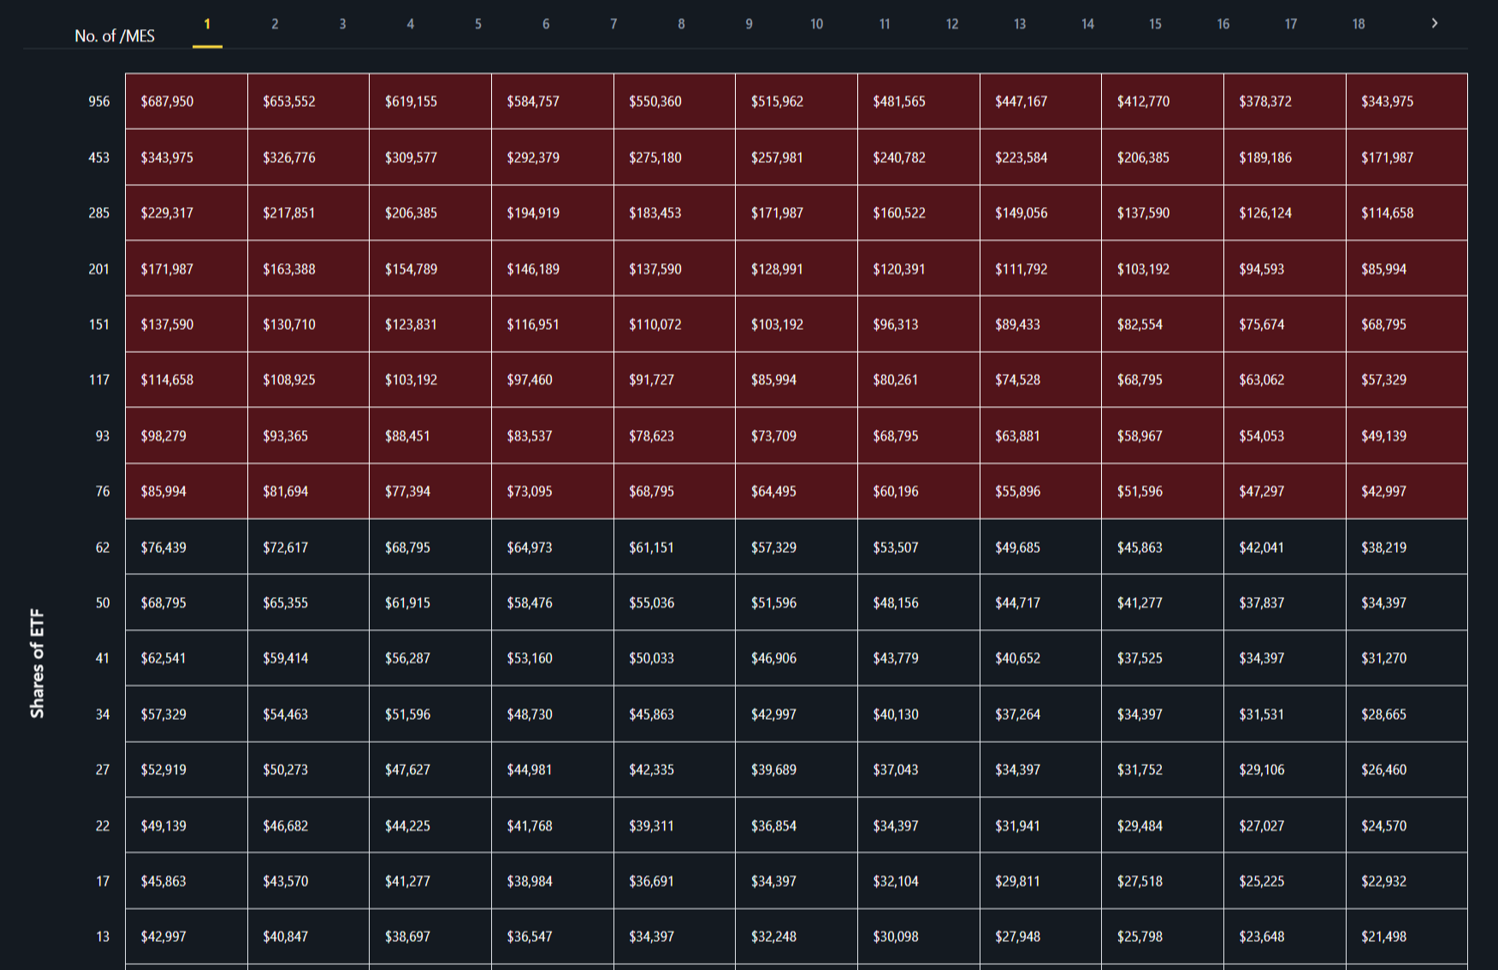Select the $189,186 cell
The height and width of the screenshot is (971, 1498).
[1284, 157]
